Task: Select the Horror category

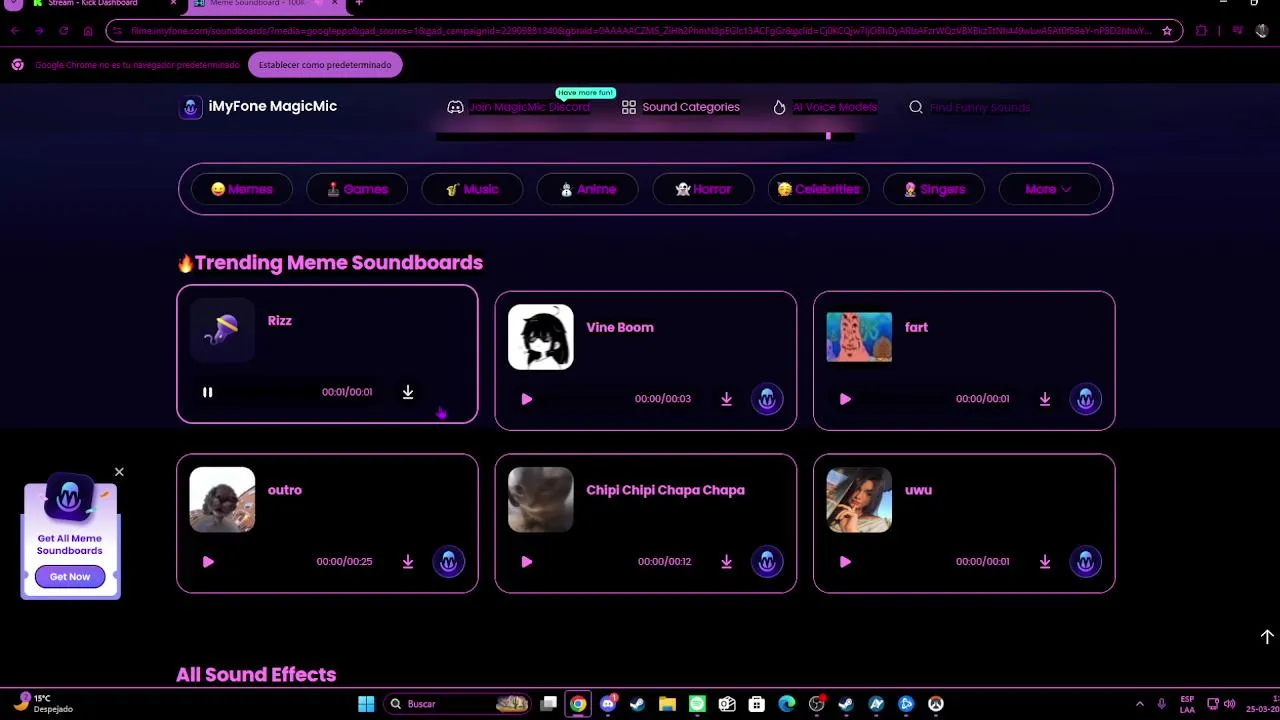Action: coord(703,189)
